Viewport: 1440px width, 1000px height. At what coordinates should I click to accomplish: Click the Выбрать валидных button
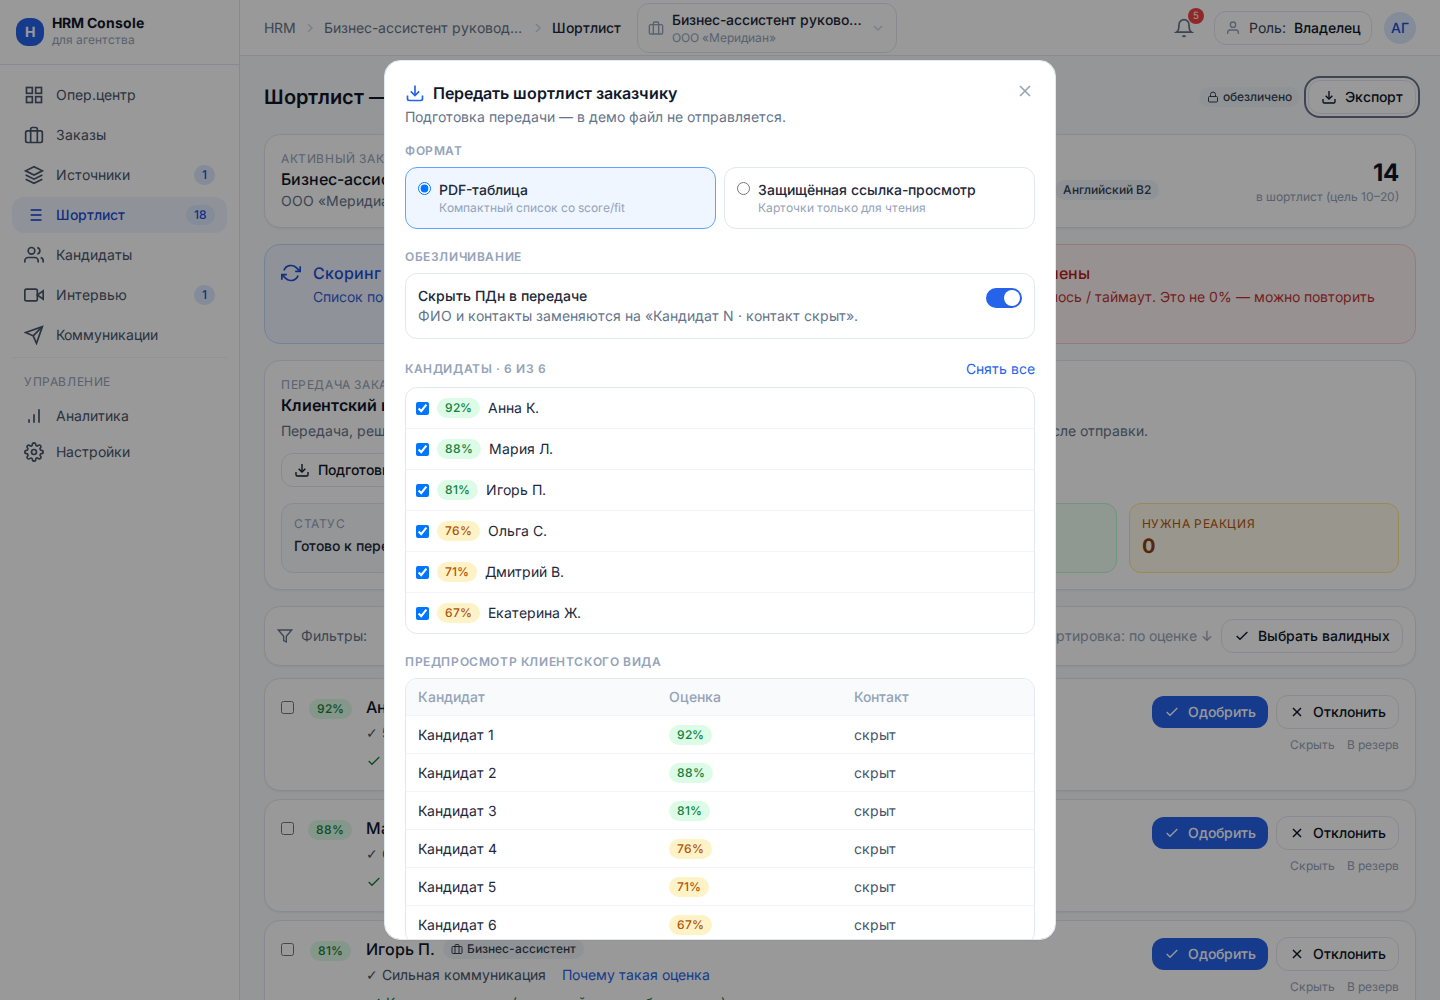point(1312,636)
